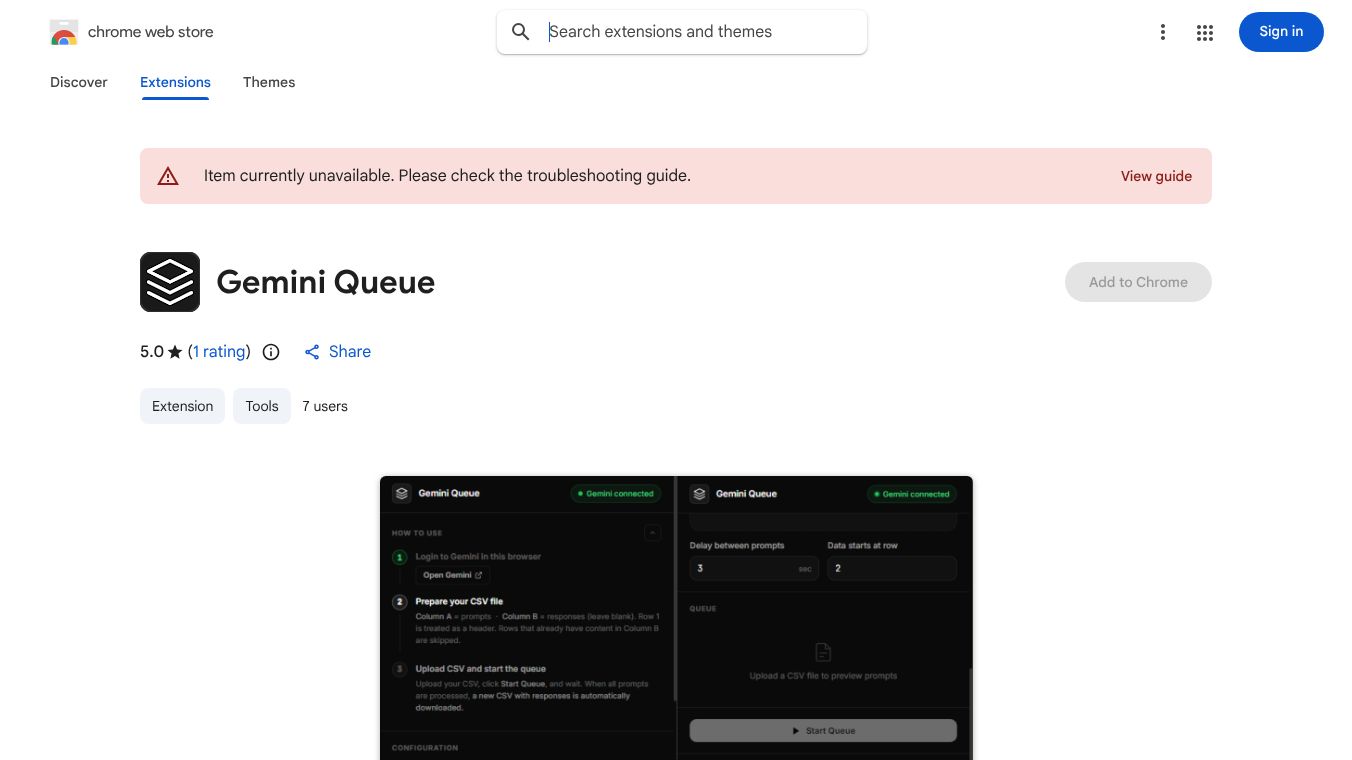1352x760 pixels.
Task: Open the 1 rating link
Action: (219, 352)
